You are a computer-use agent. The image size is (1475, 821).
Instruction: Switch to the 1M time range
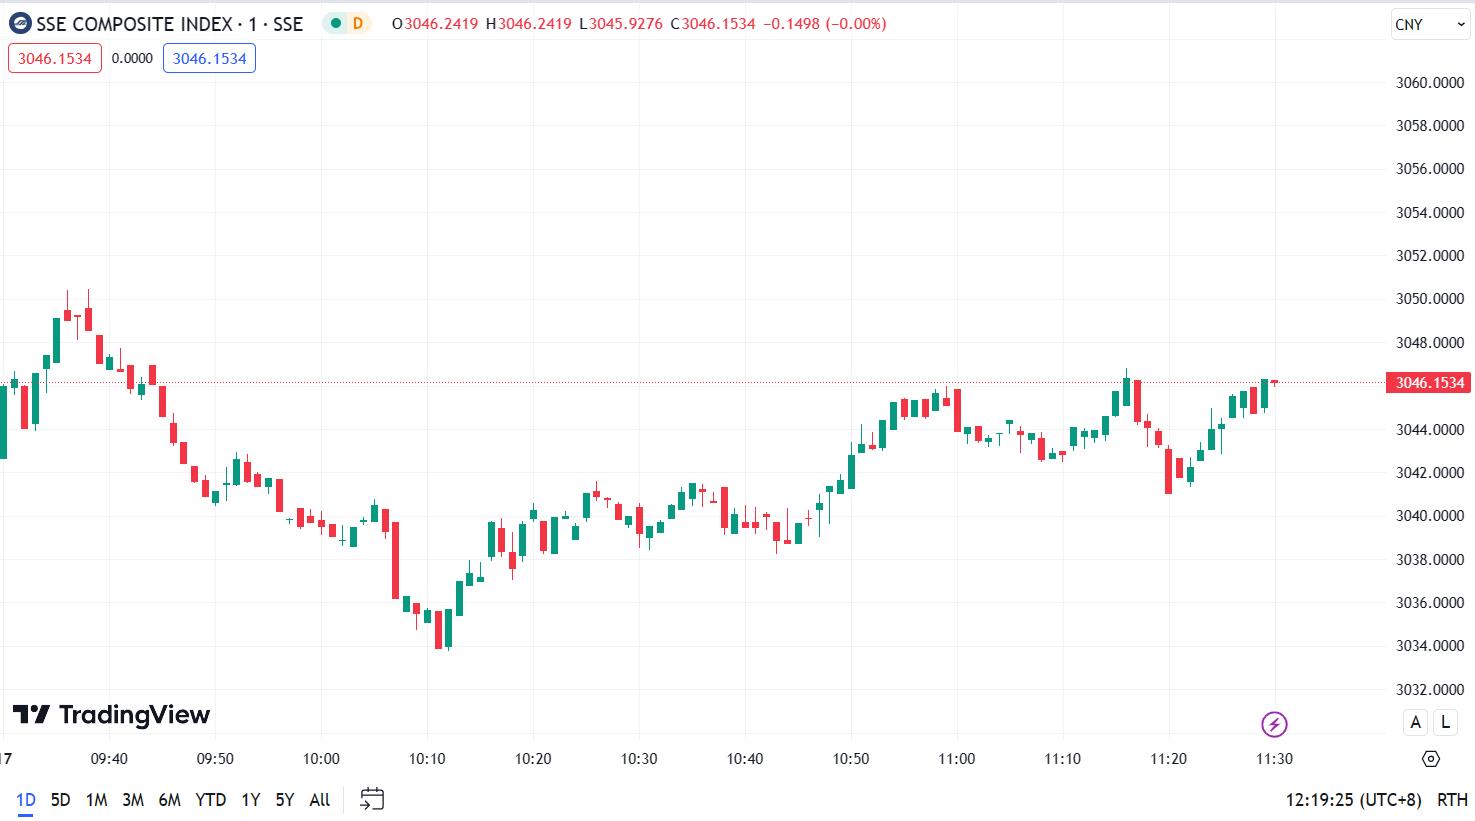97,800
